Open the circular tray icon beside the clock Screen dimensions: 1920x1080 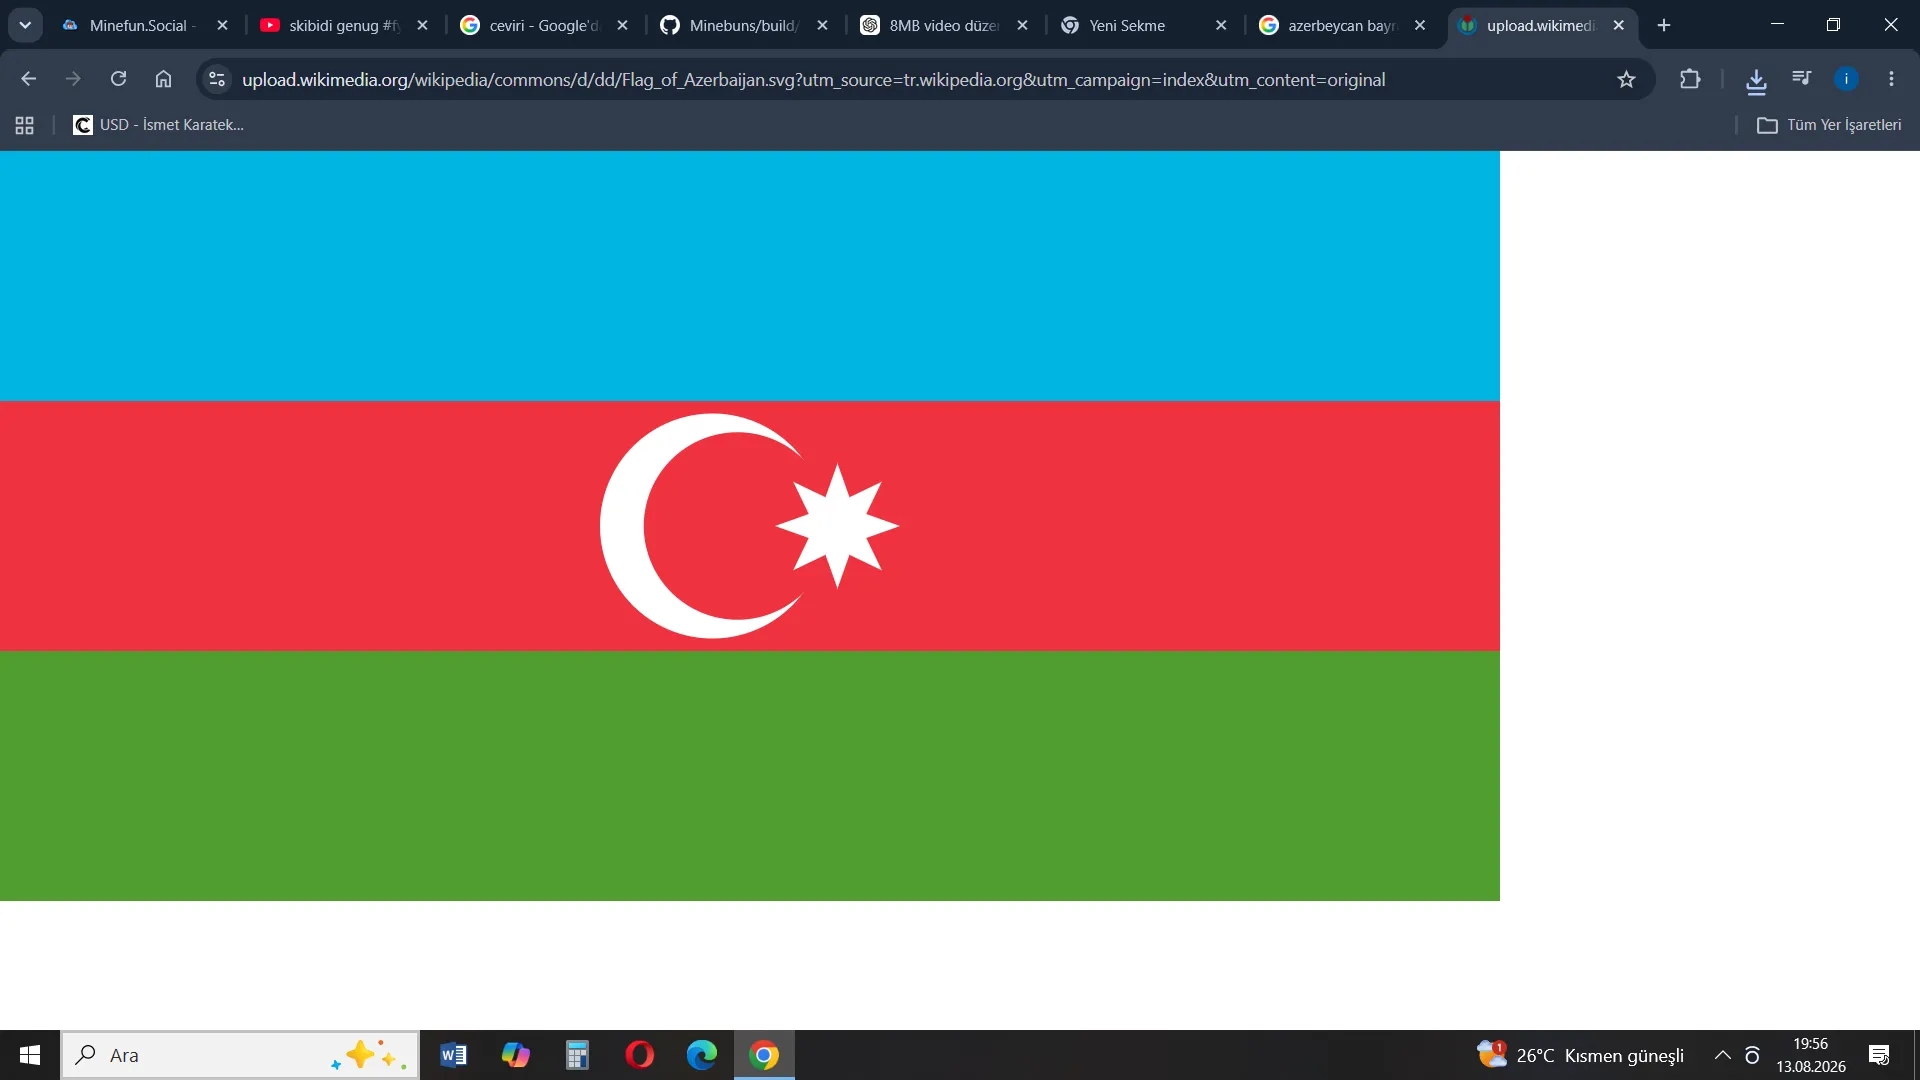(x=1752, y=1055)
